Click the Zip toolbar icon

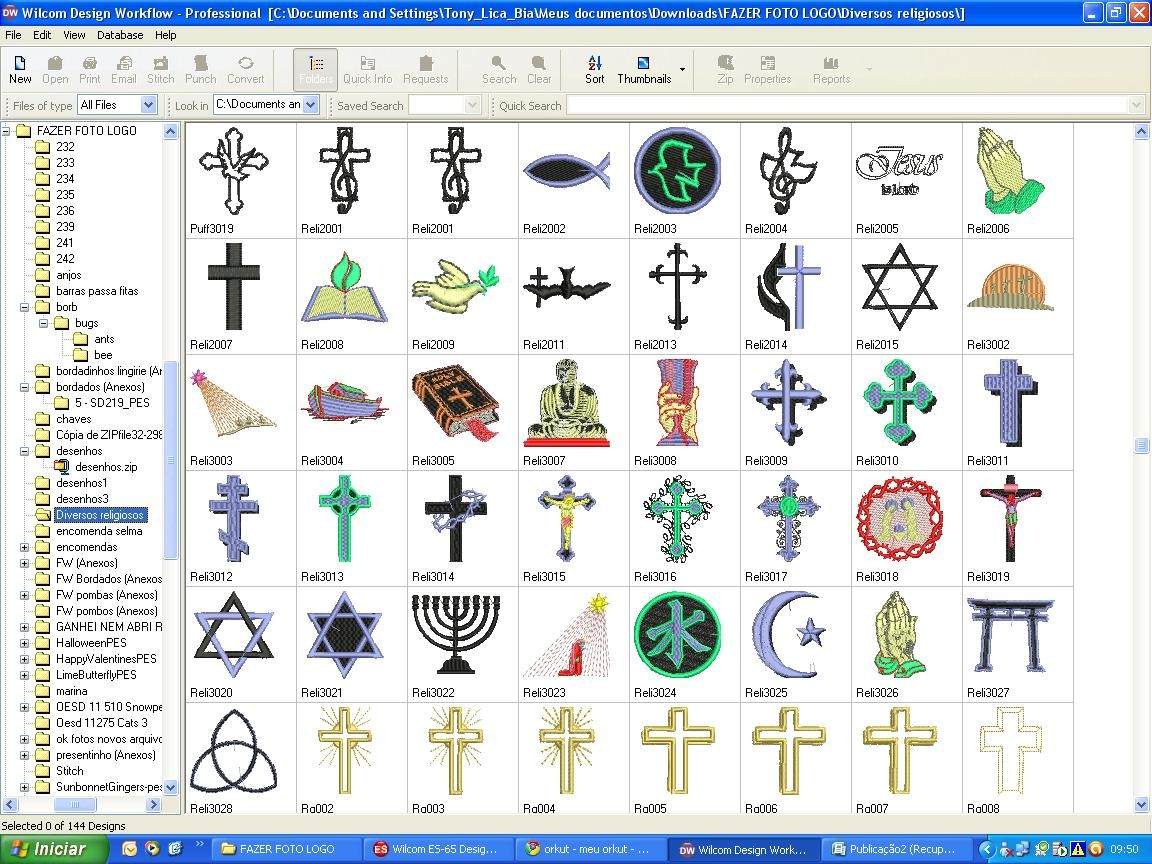coord(725,70)
